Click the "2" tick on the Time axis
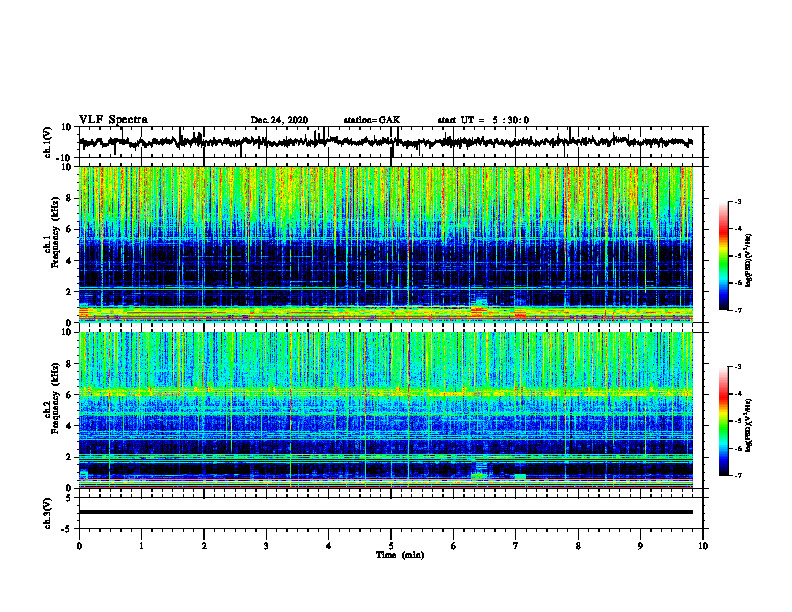 [x=204, y=546]
